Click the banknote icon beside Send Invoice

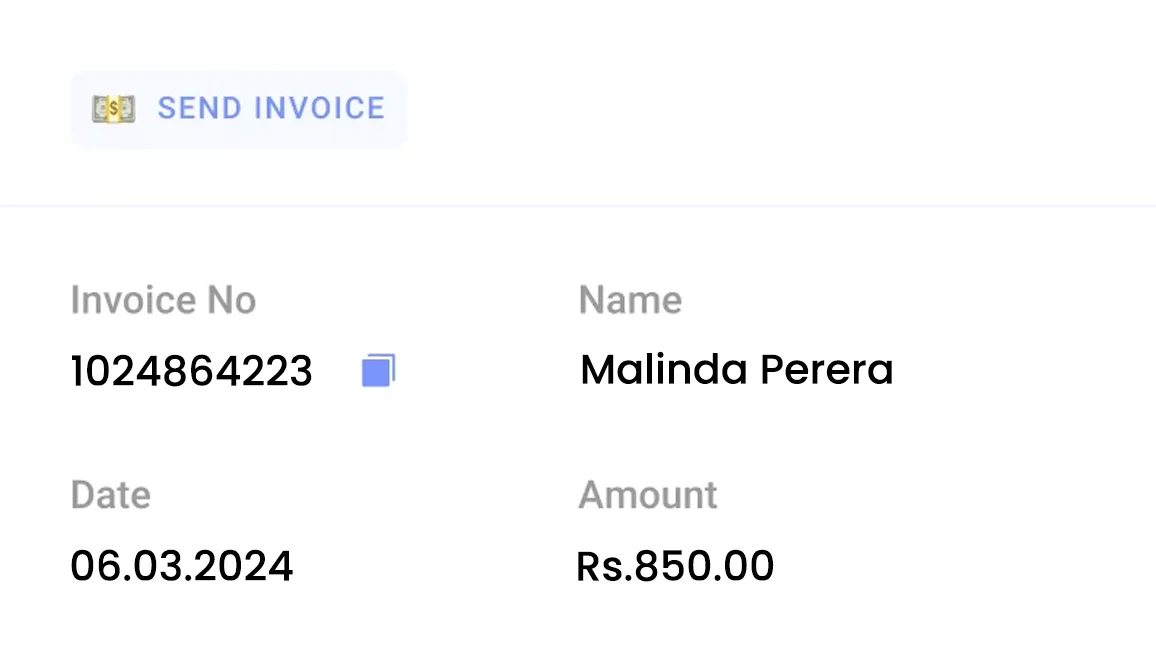point(113,109)
